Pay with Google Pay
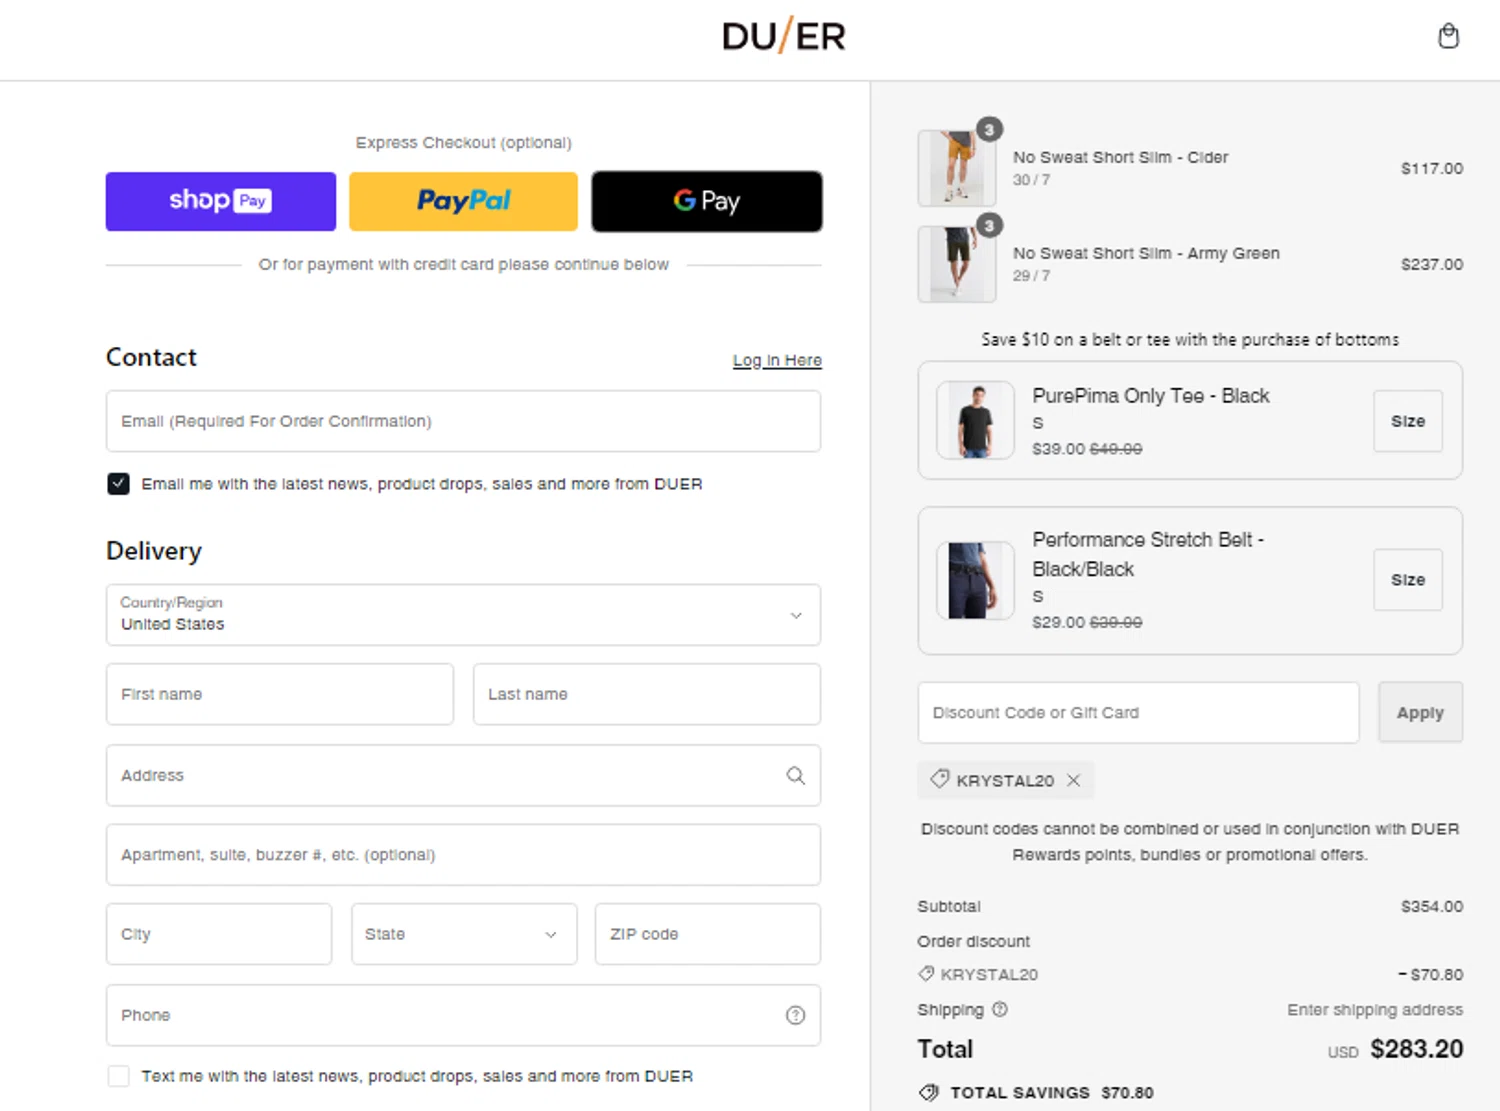 coord(707,201)
